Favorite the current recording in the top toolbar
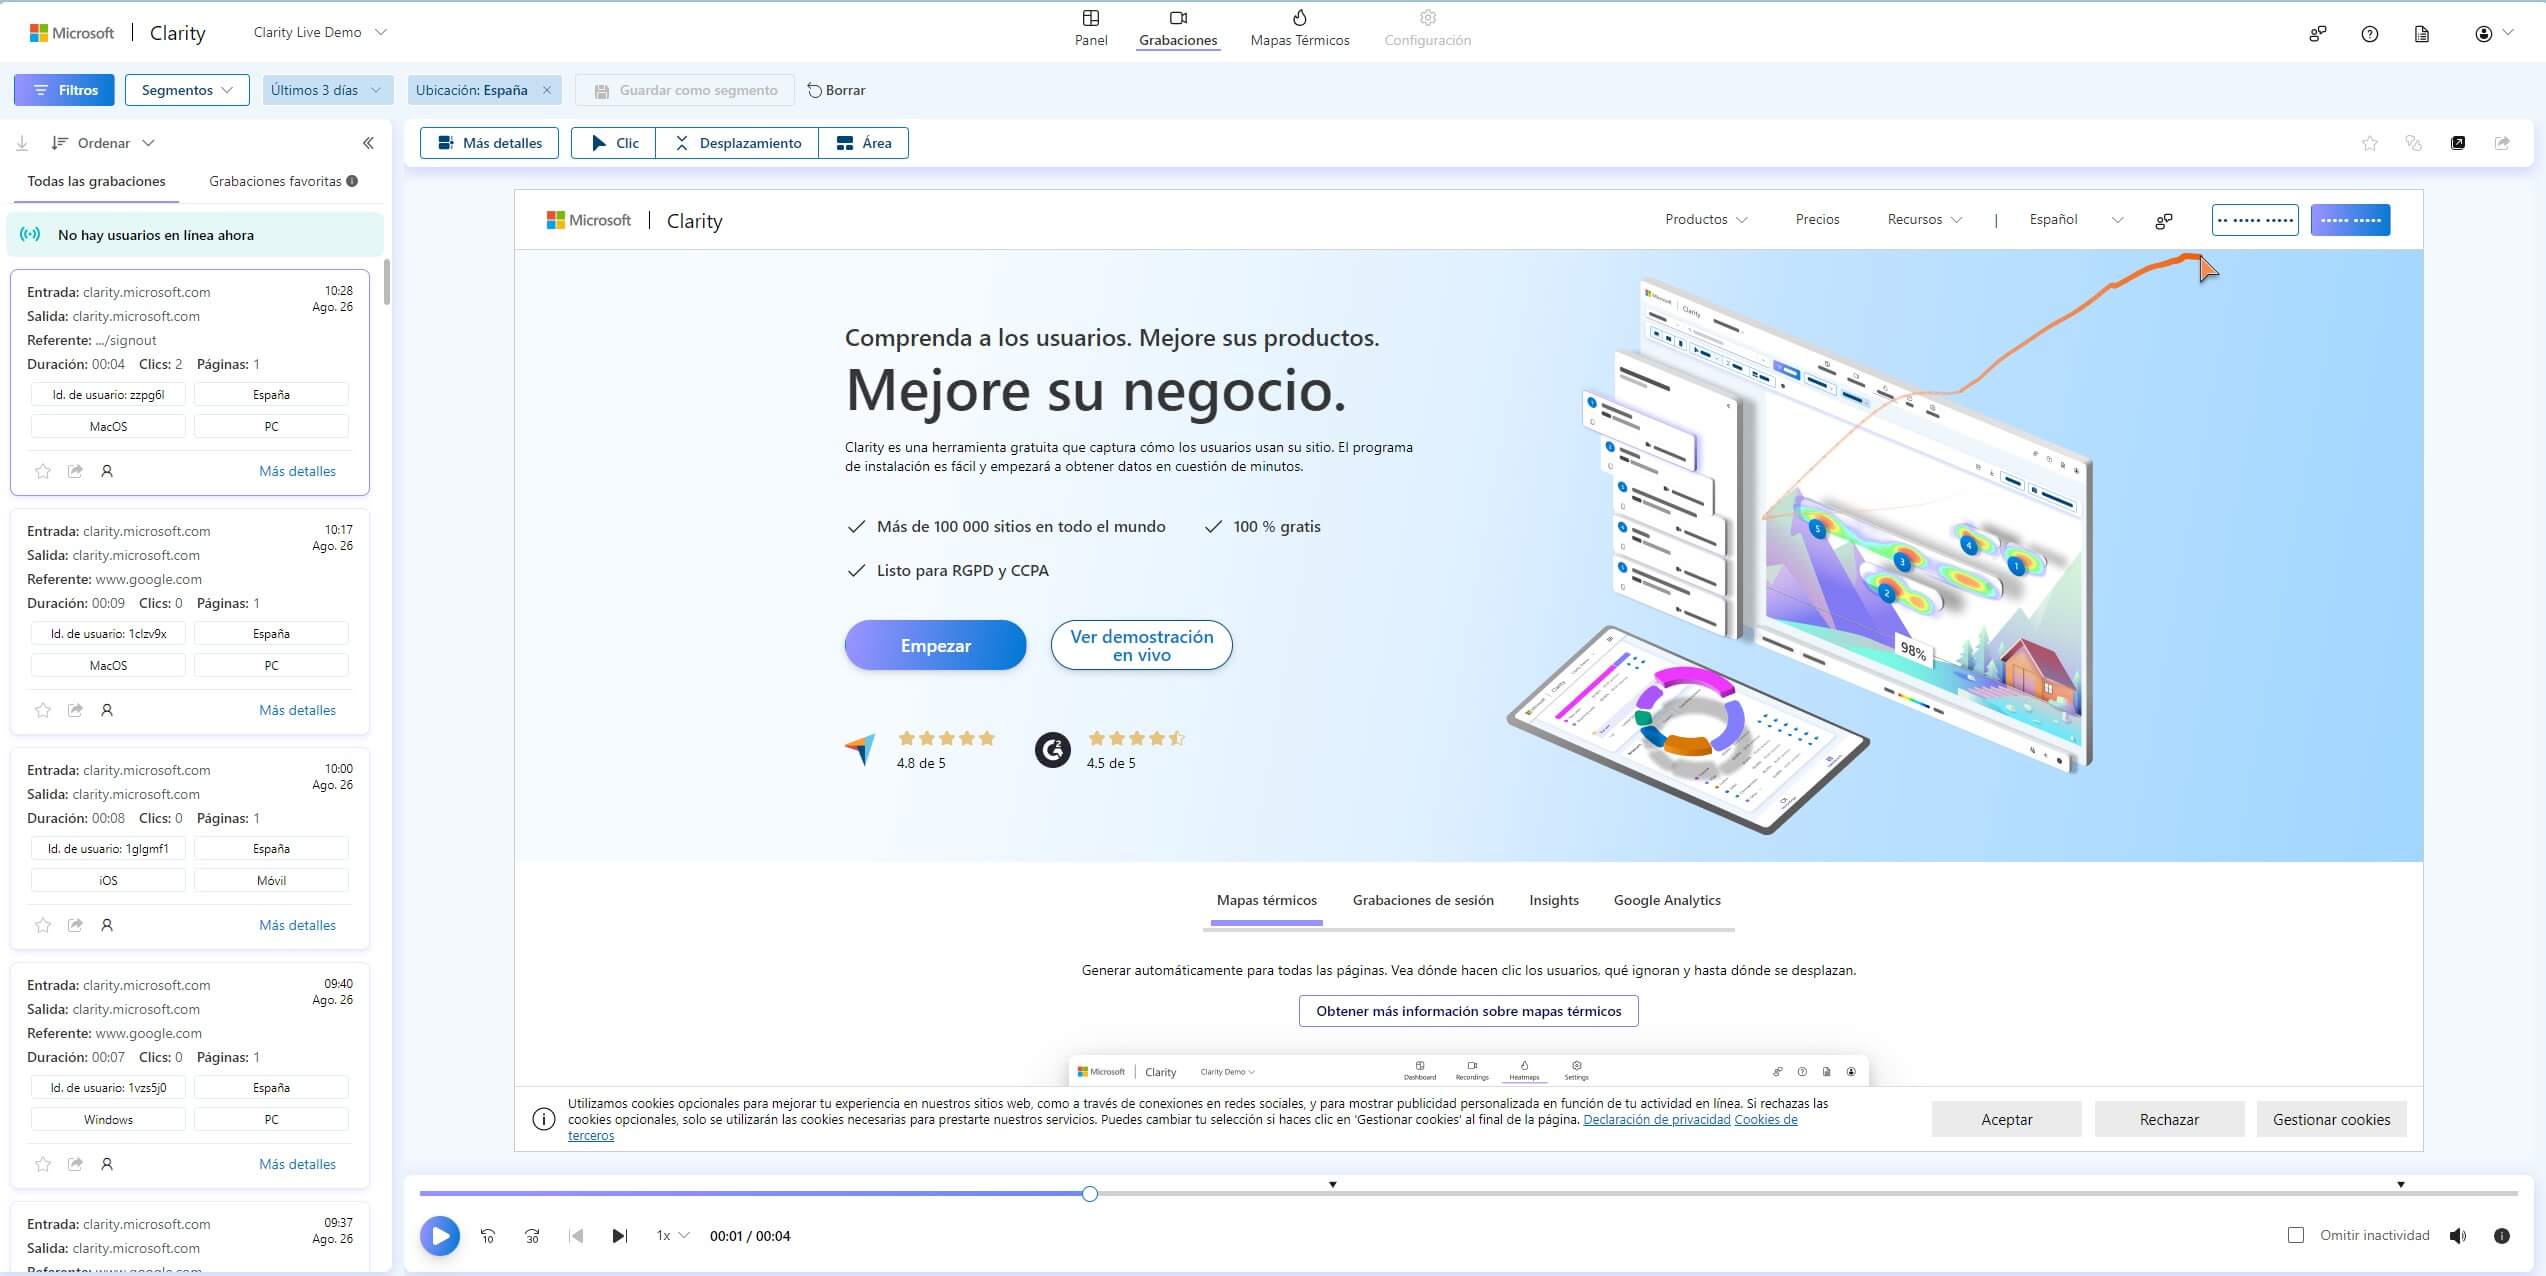 click(2369, 143)
